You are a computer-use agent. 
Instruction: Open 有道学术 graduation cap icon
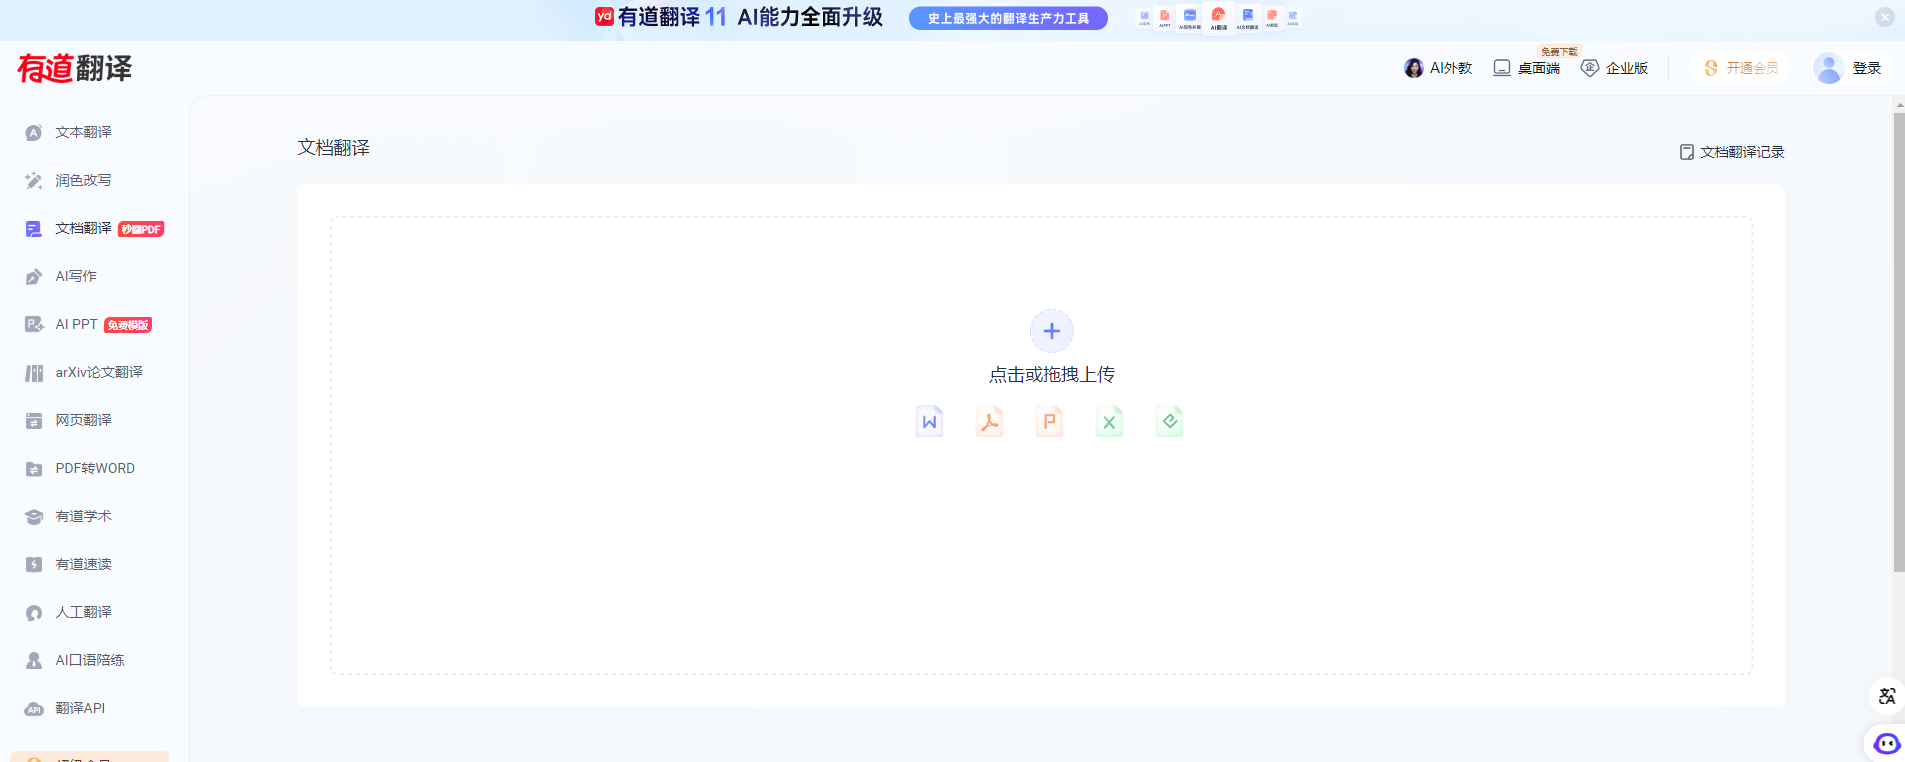(x=34, y=517)
